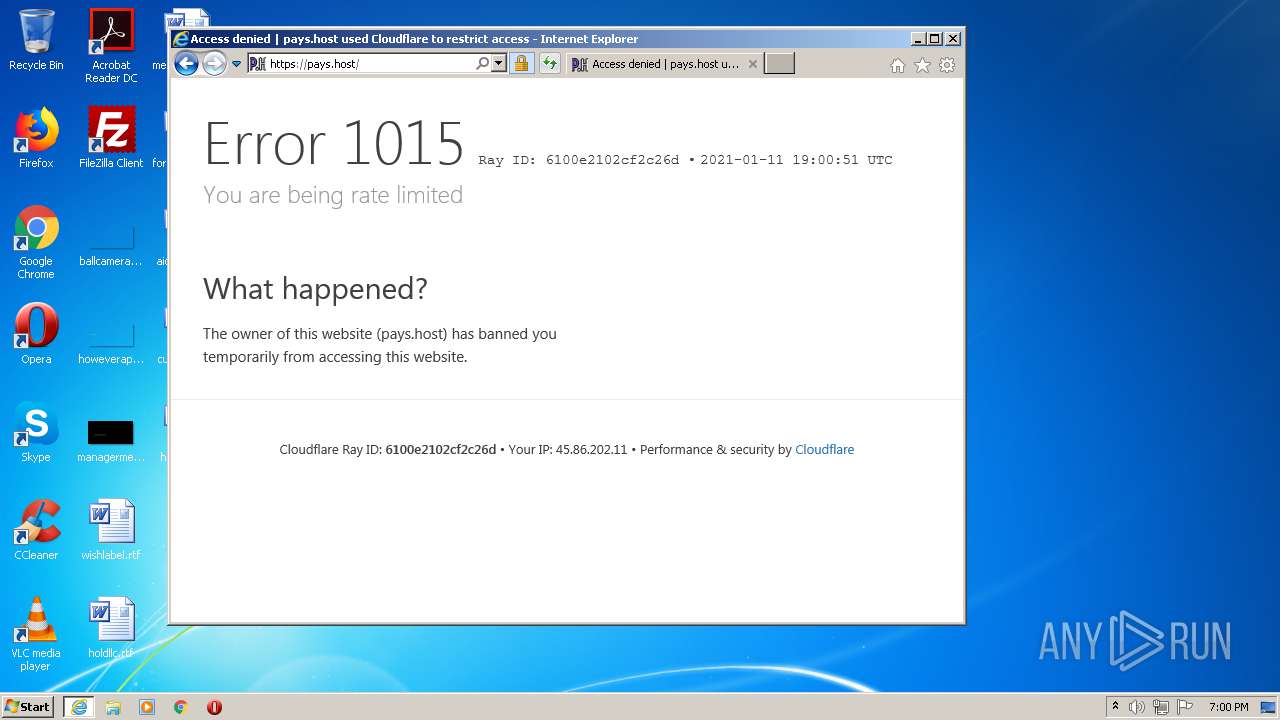This screenshot has width=1280, height=720.
Task: Open a new blank tab
Action: (779, 64)
